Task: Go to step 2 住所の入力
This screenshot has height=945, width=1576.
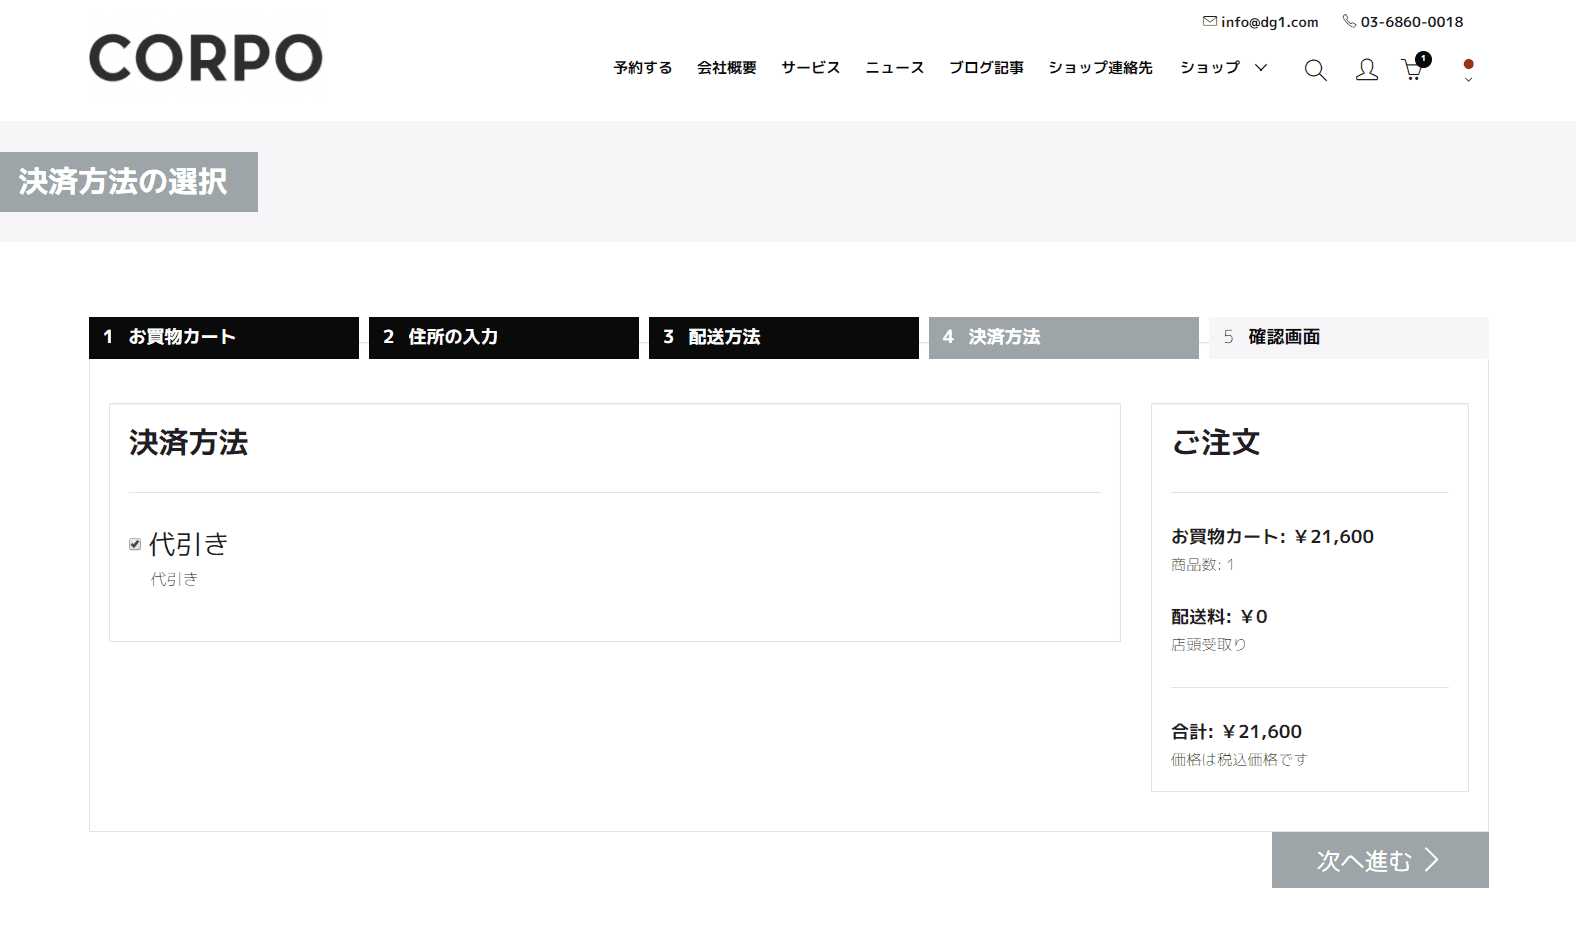Action: (x=504, y=338)
